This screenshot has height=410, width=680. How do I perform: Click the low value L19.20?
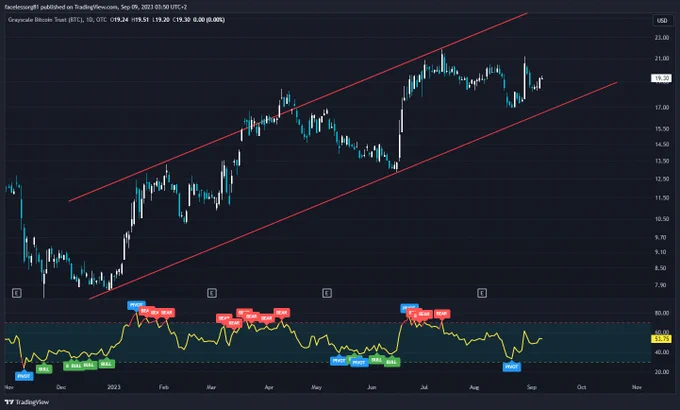(161, 20)
